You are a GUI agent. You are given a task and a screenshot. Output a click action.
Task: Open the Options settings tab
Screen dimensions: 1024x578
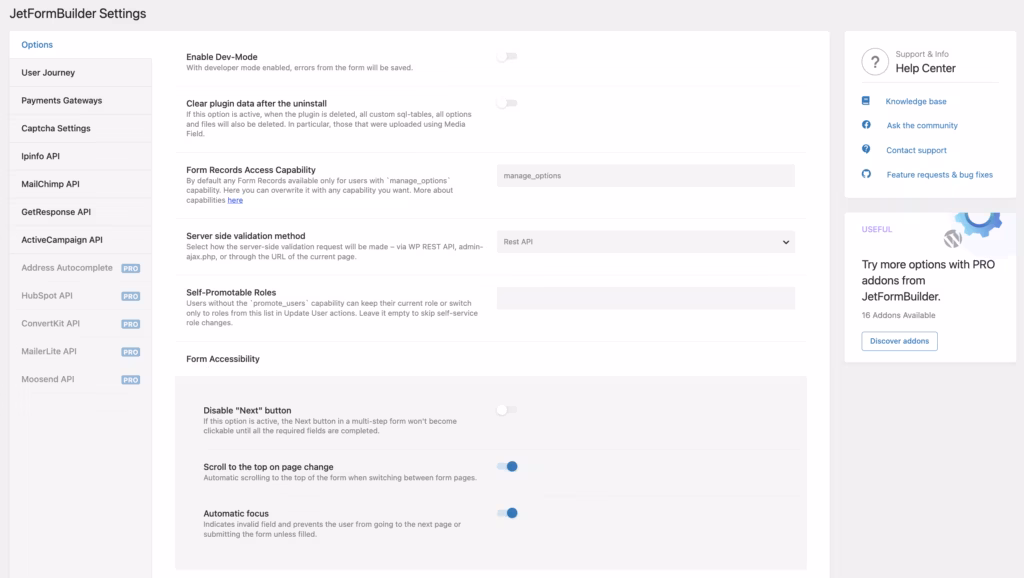[x=80, y=44]
